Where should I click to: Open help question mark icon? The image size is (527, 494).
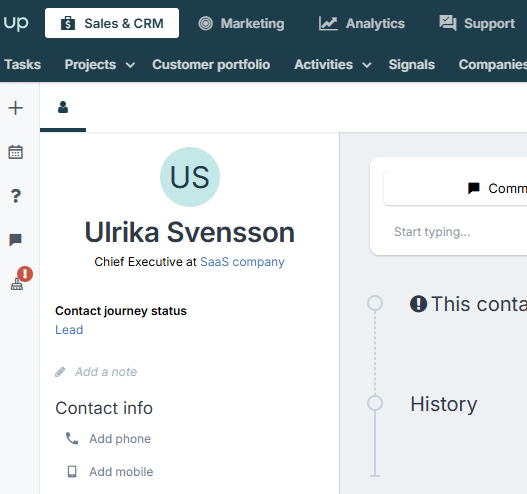[16, 196]
